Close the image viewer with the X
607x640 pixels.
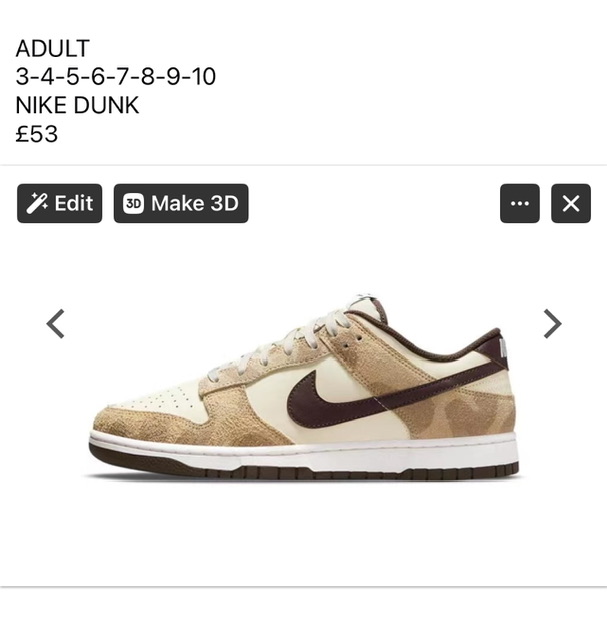point(571,203)
